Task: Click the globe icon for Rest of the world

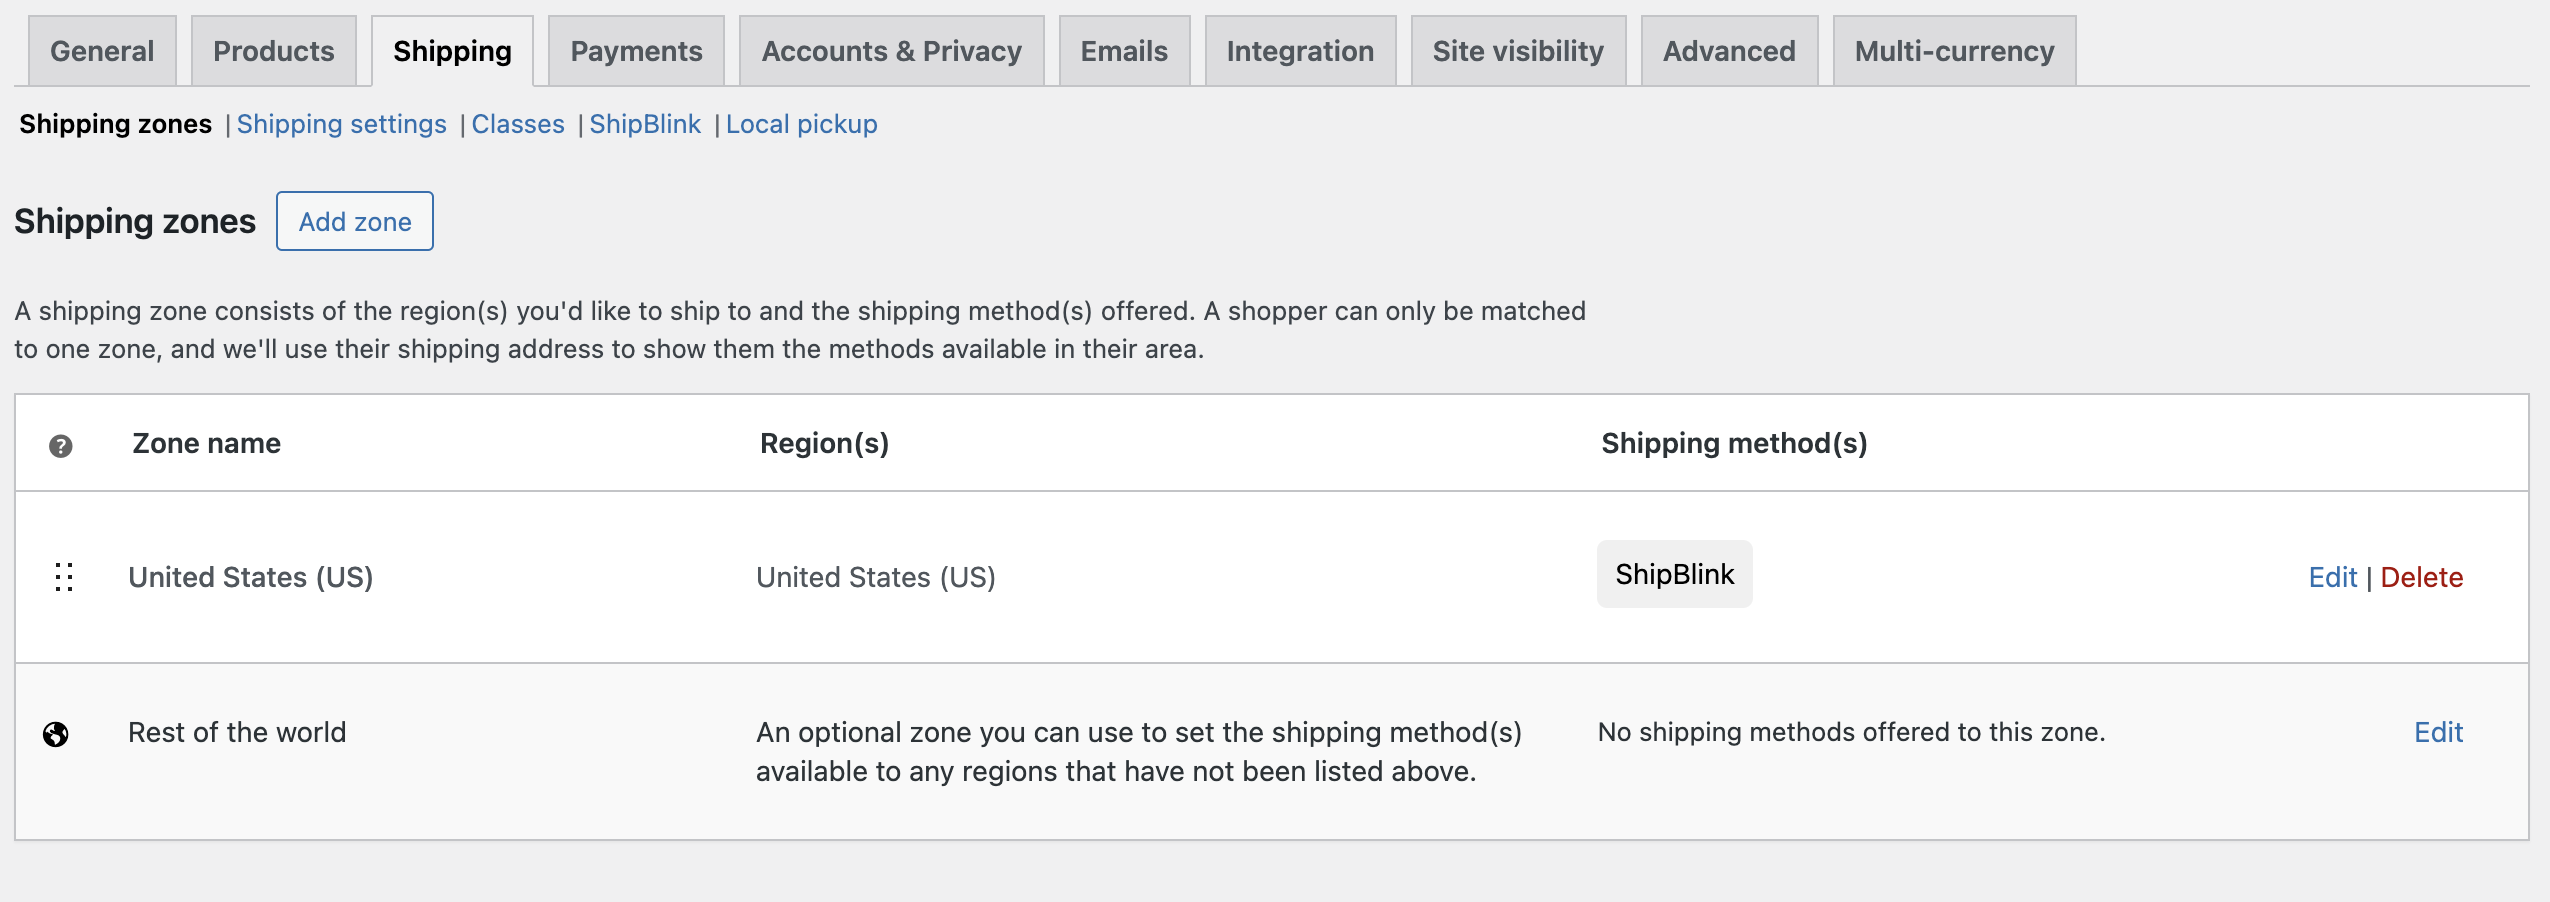Action: pyautogui.click(x=56, y=735)
